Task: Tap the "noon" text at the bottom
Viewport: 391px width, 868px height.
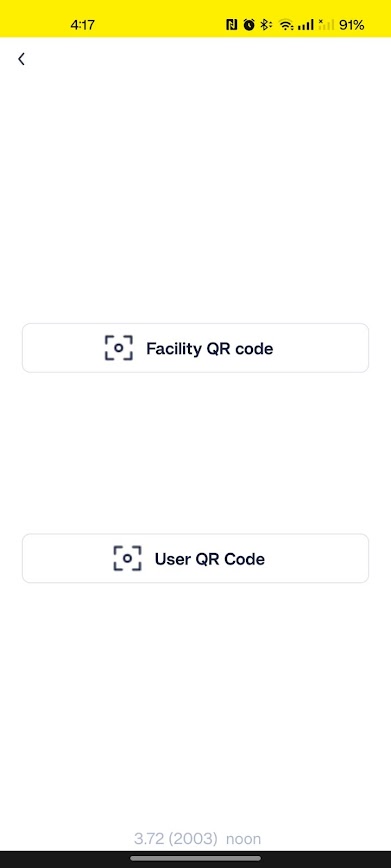Action: point(244,839)
